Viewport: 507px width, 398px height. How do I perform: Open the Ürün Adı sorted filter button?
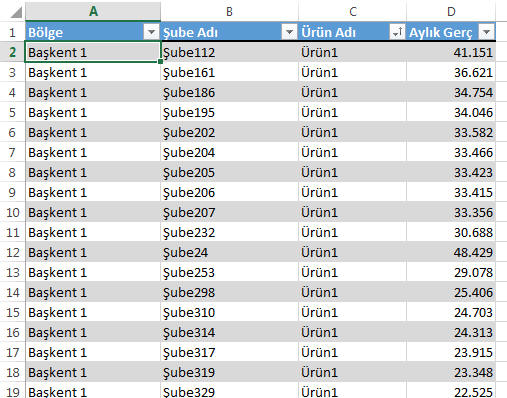pos(397,32)
